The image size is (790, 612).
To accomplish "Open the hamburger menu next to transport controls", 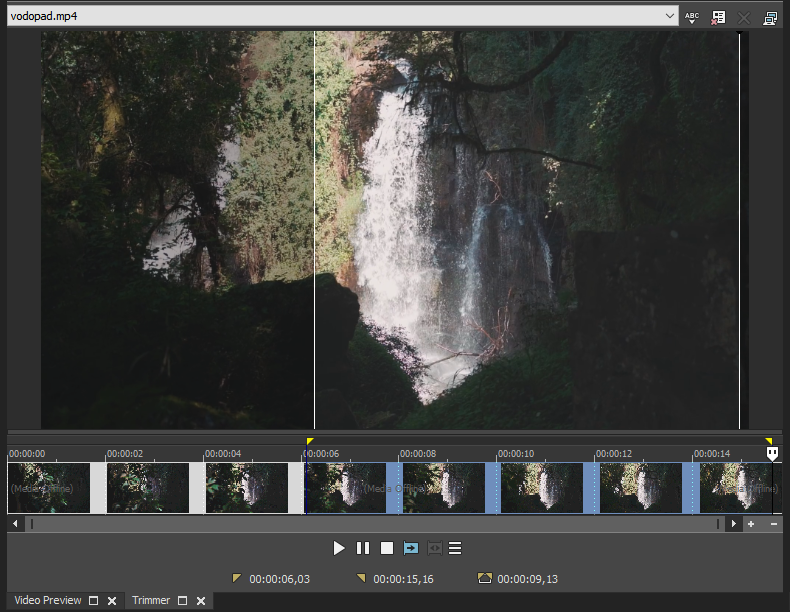I will pos(455,548).
